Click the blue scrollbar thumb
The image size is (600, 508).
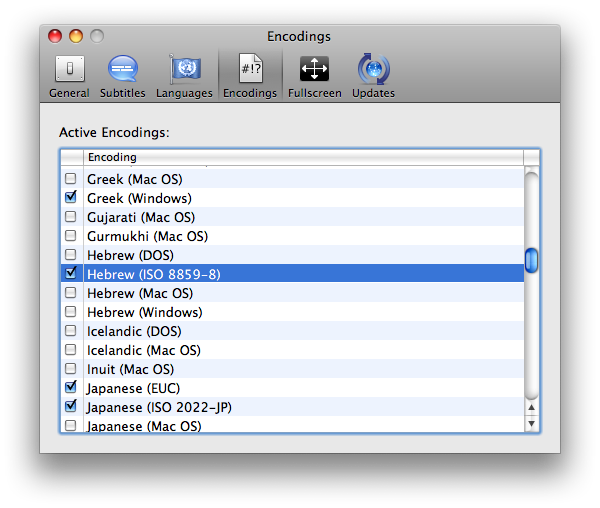532,260
